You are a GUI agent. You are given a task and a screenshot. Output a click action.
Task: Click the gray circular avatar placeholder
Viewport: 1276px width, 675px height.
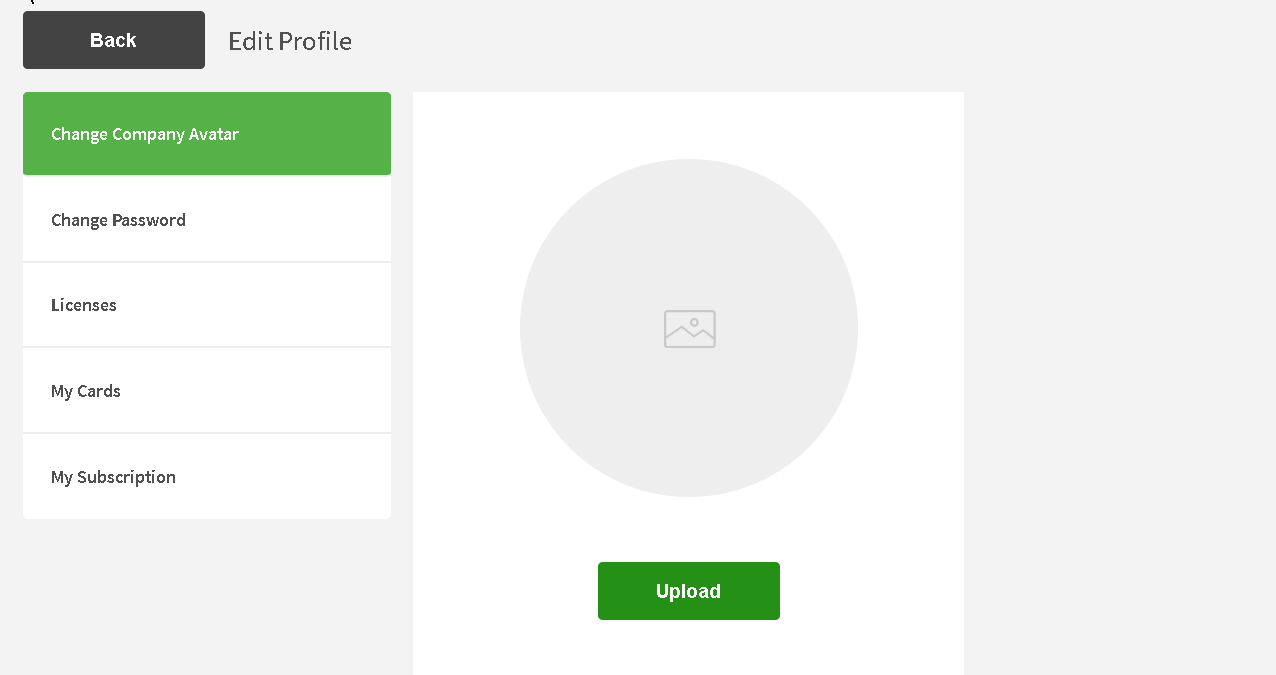click(689, 328)
